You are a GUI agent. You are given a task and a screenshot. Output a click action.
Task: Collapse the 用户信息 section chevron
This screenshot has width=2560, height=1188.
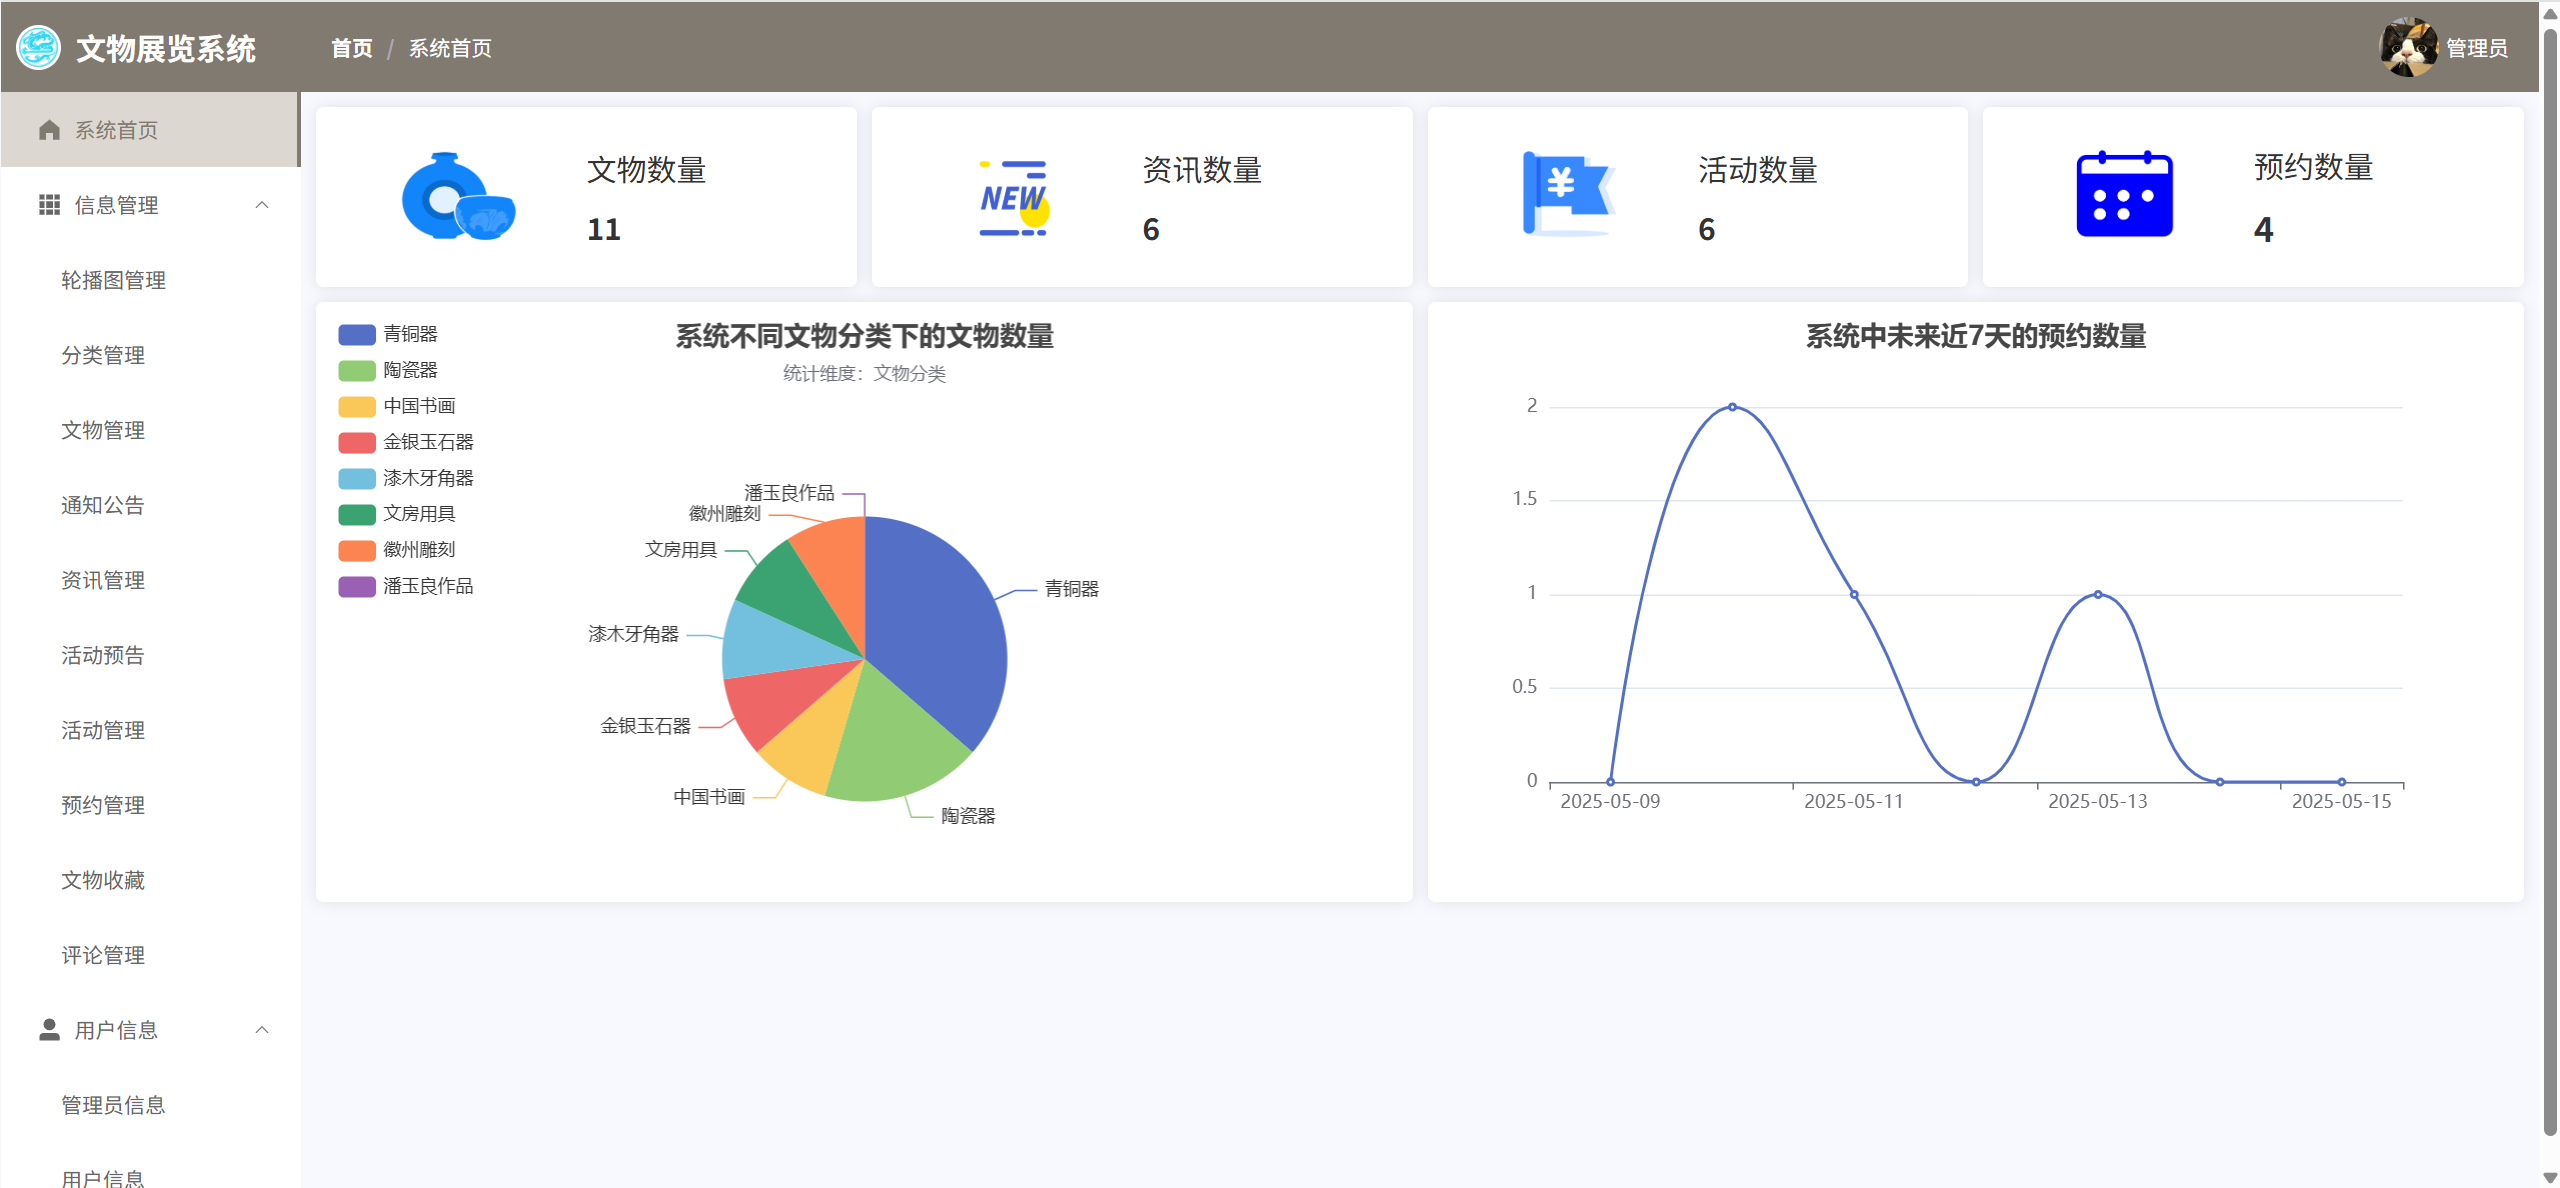[x=262, y=1029]
